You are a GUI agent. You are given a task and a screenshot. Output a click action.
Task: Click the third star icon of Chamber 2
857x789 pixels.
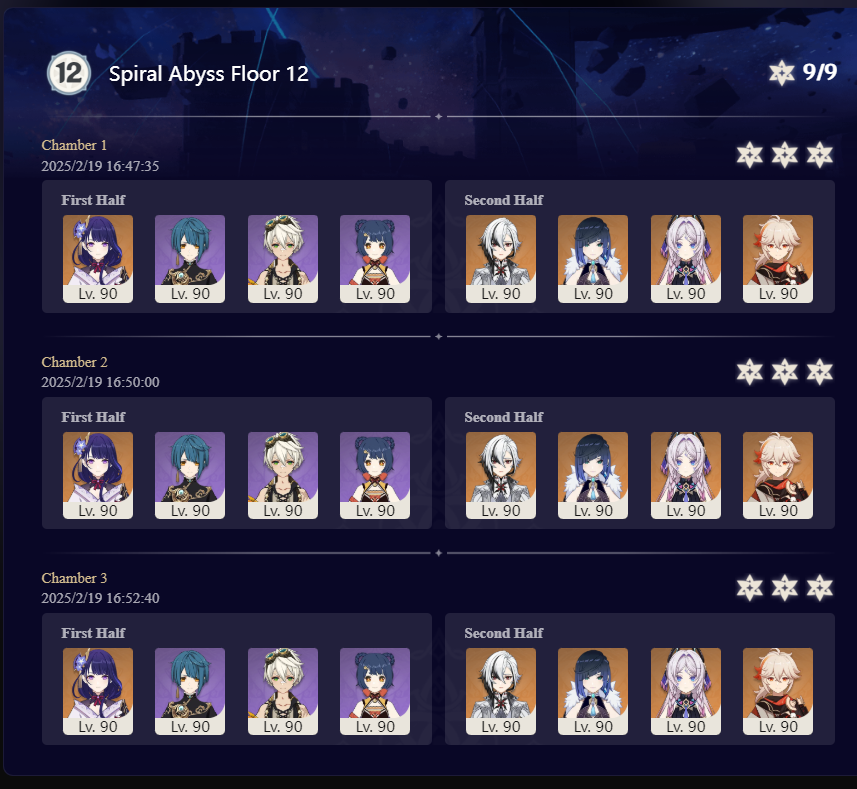click(819, 372)
